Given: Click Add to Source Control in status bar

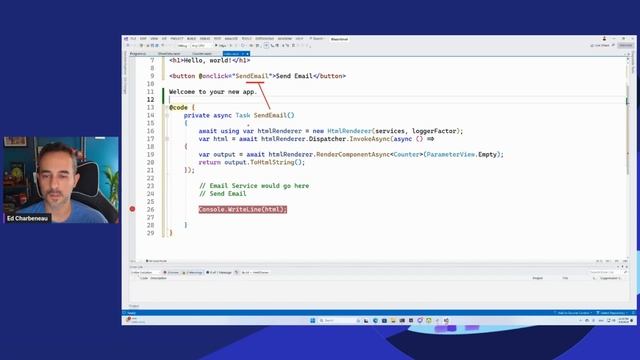Looking at the screenshot, I should pyautogui.click(x=572, y=313).
